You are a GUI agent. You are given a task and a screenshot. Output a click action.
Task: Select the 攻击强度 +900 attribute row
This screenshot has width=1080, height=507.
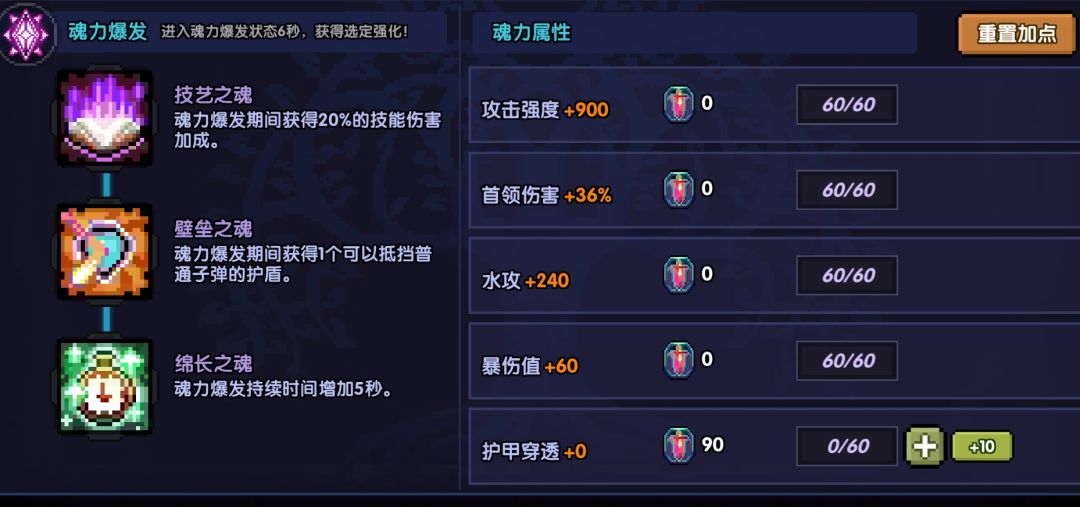click(x=545, y=110)
